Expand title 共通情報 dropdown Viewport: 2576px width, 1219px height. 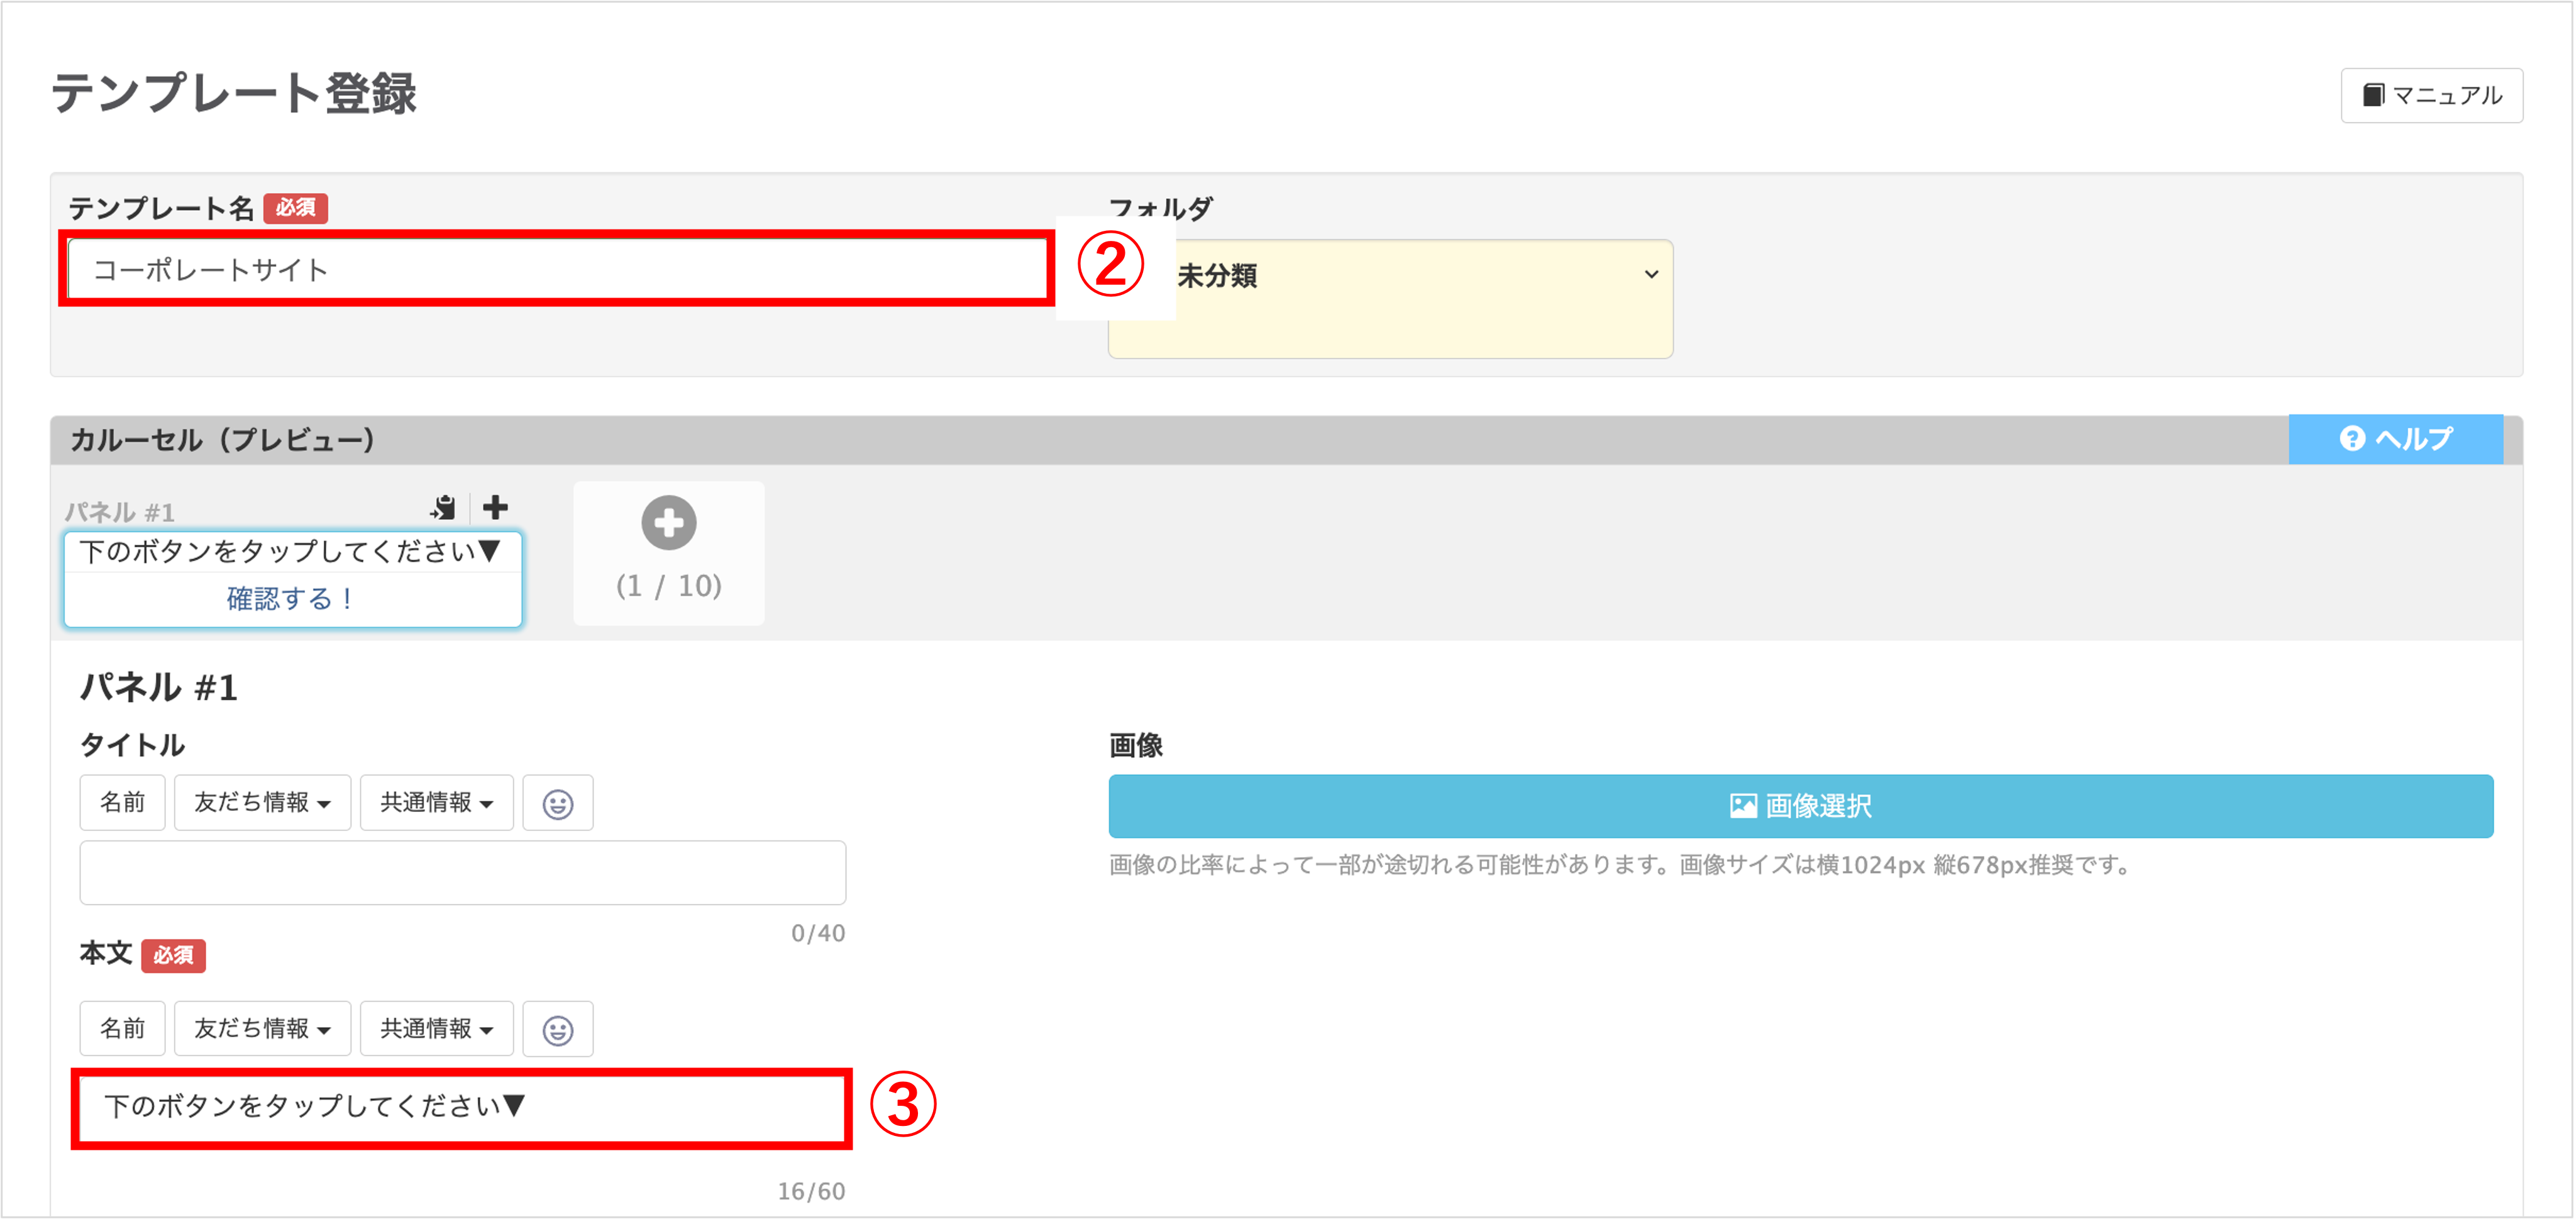click(436, 803)
